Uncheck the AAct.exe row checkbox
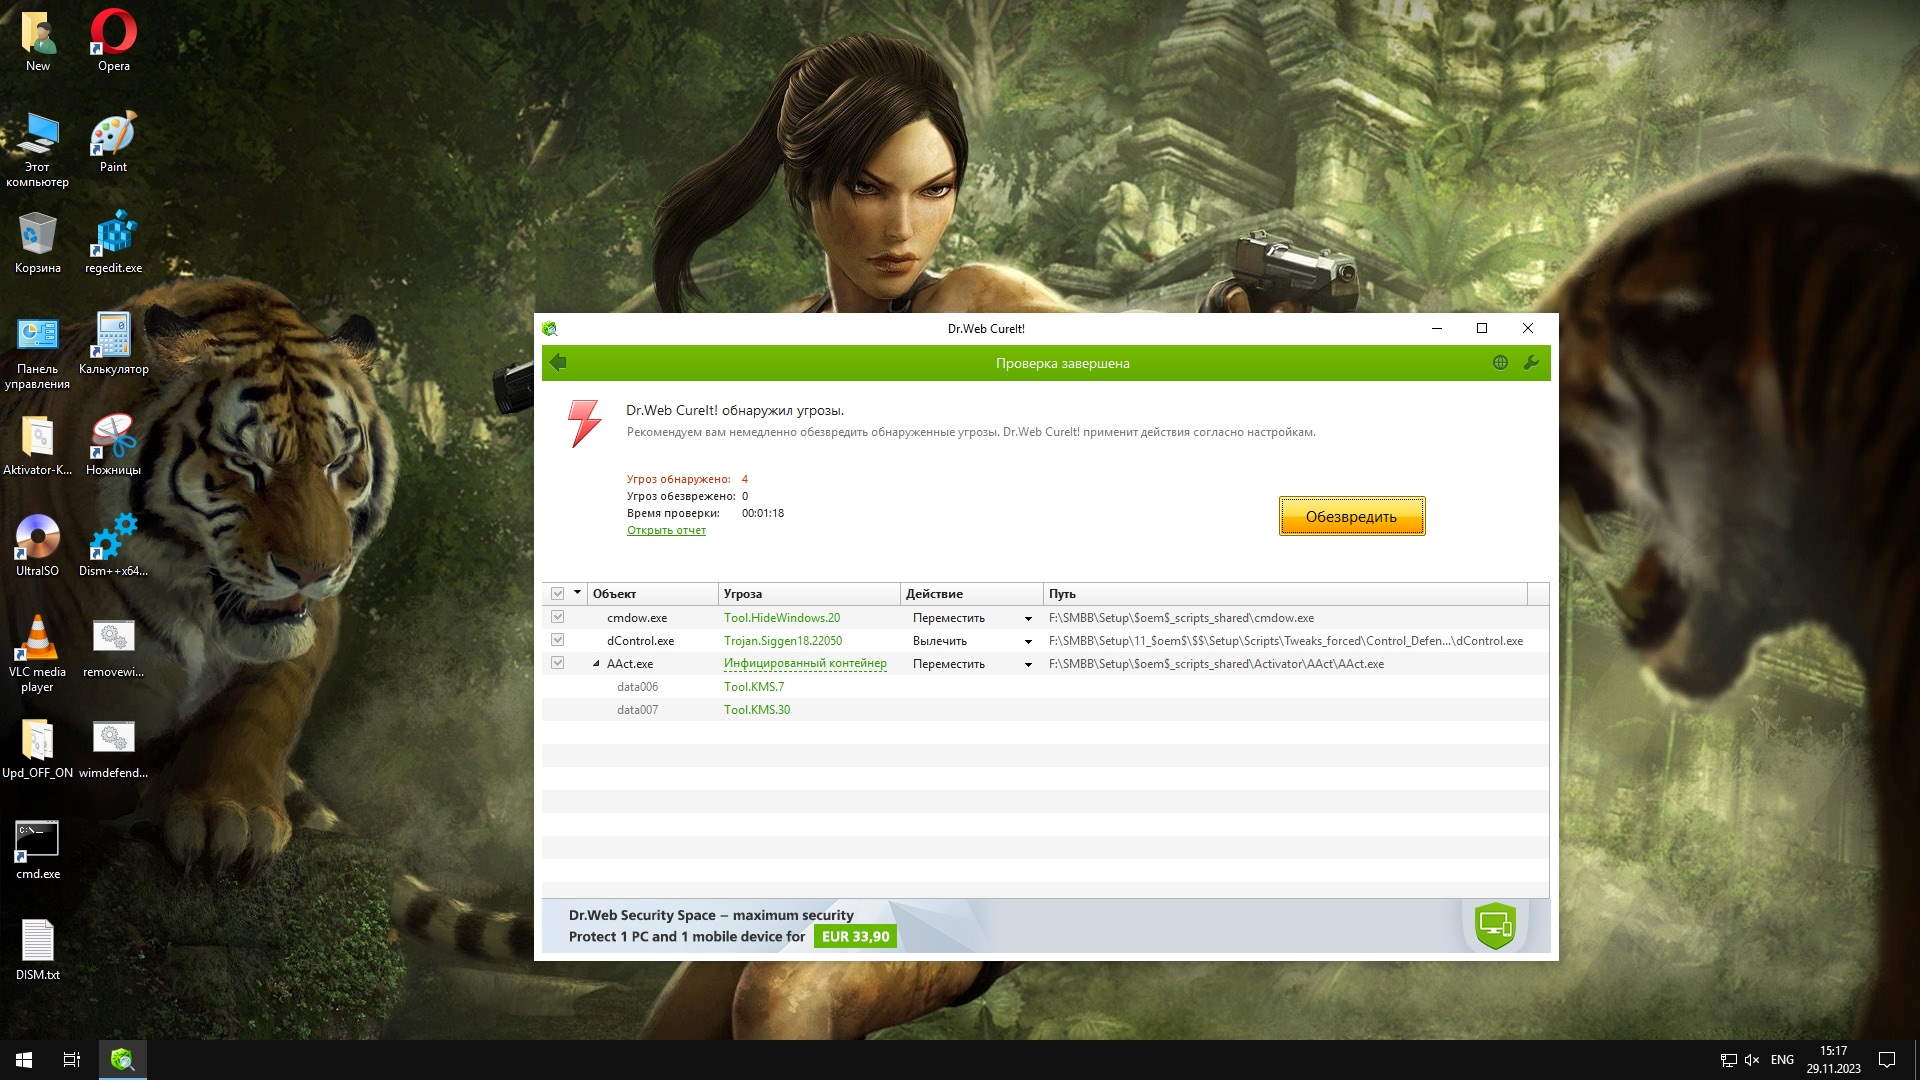 tap(558, 663)
